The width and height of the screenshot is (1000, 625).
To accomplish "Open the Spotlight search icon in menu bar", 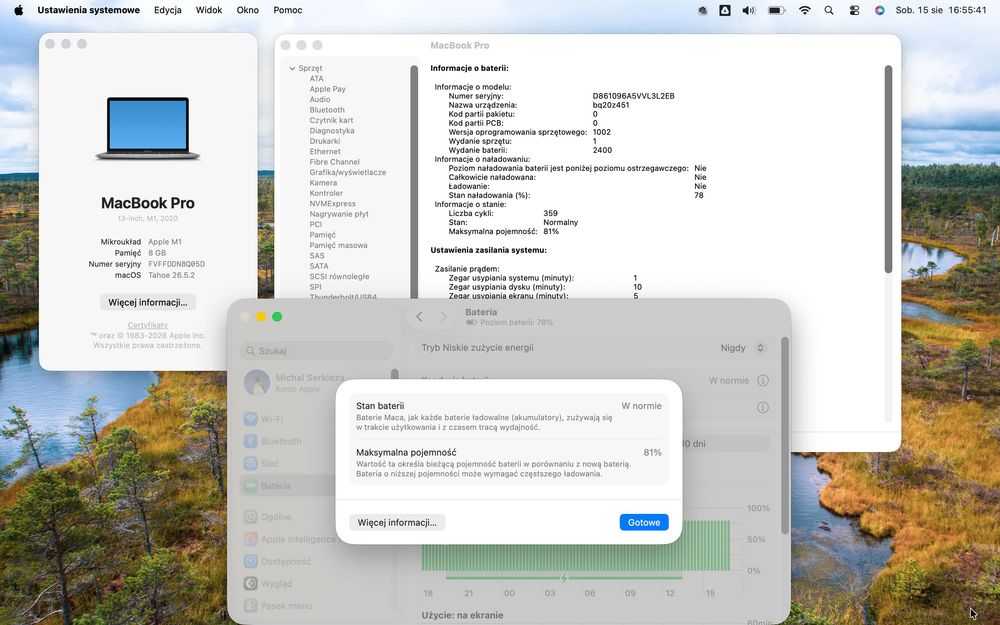I will click(x=828, y=10).
